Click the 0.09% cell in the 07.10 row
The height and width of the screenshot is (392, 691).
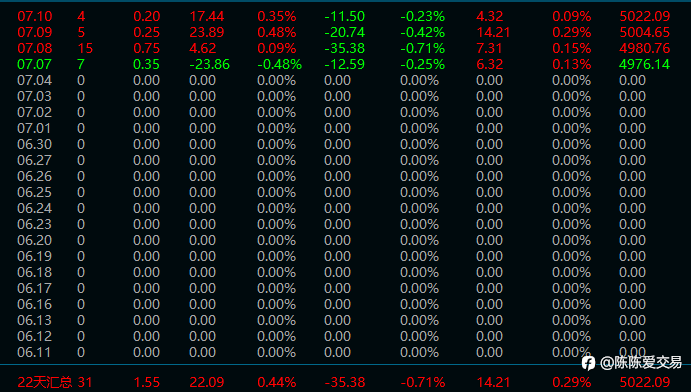tap(572, 16)
